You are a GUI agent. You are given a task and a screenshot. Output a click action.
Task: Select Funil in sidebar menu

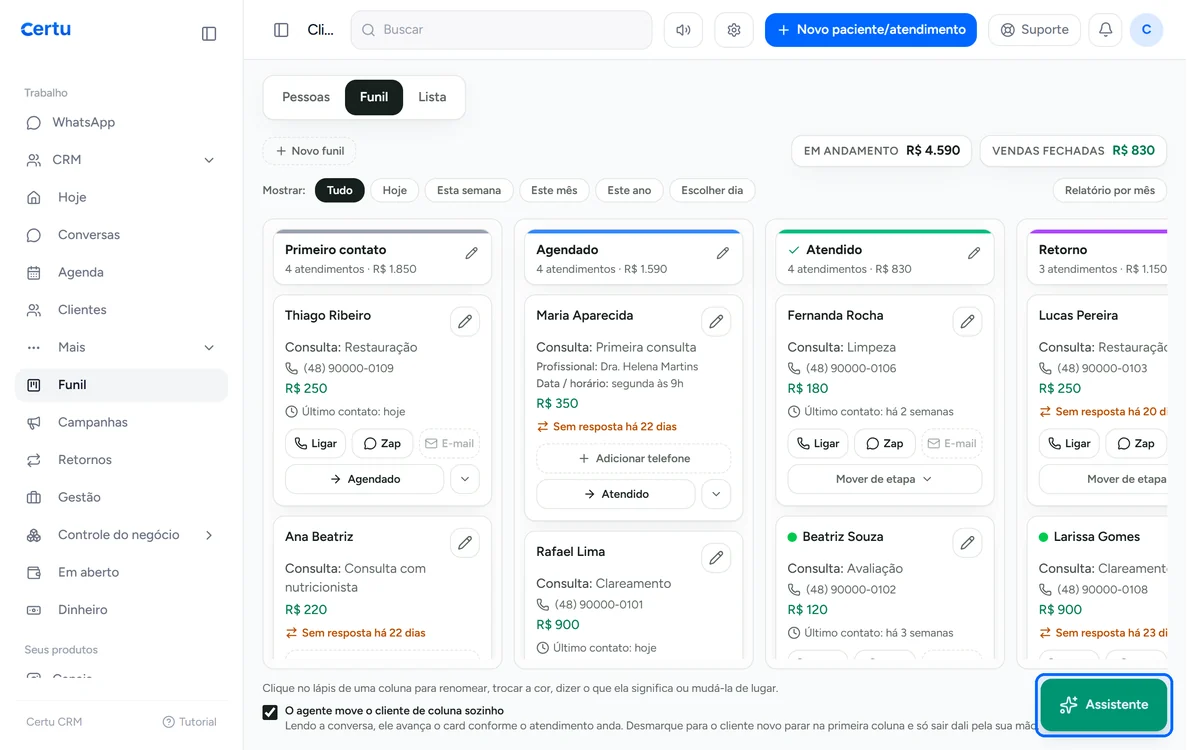(121, 385)
